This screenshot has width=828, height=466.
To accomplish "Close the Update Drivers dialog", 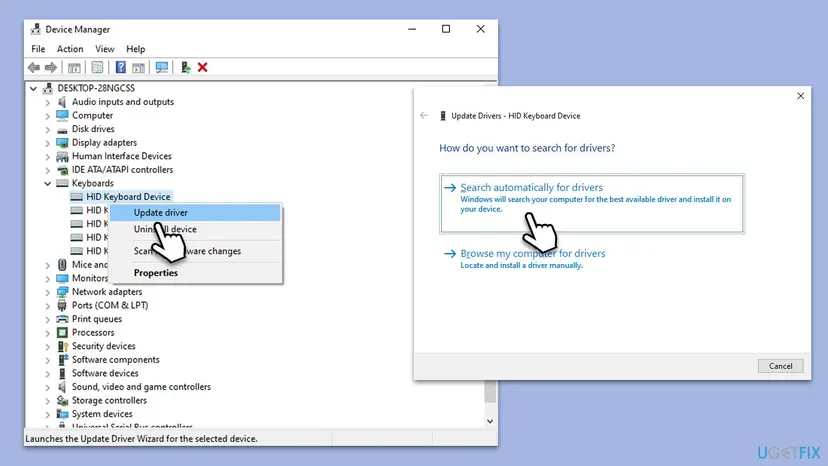I will click(x=801, y=96).
